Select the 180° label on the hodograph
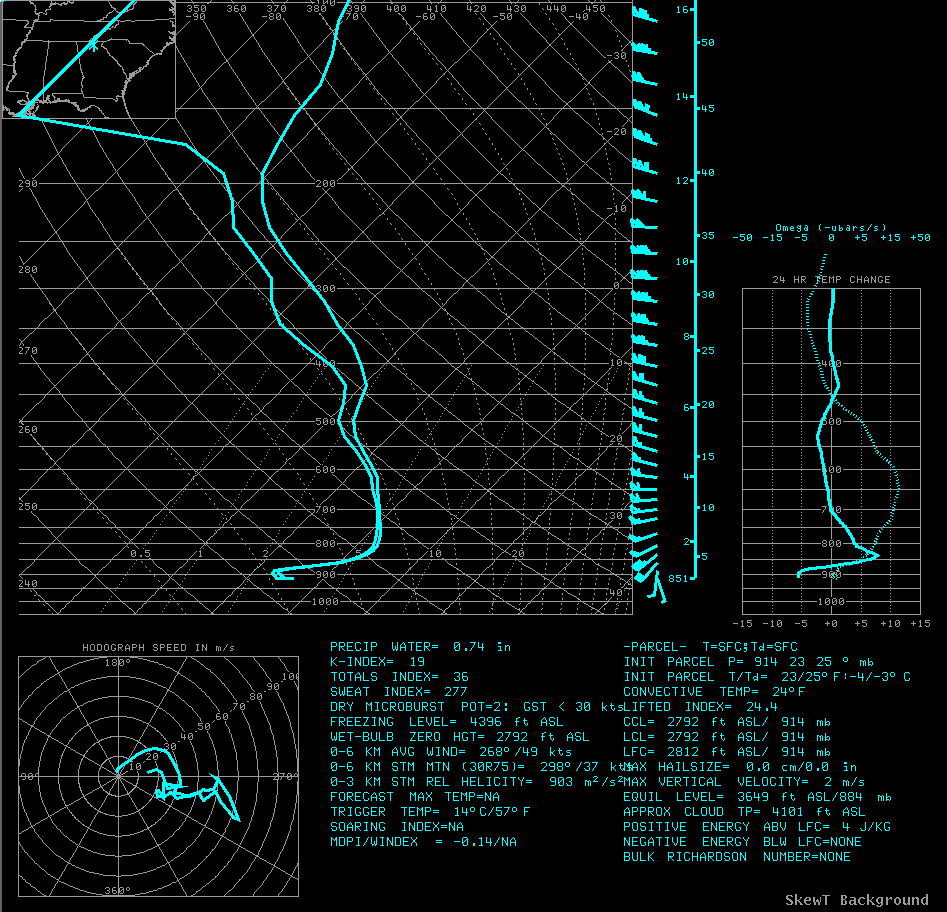The image size is (947, 912). [x=118, y=663]
